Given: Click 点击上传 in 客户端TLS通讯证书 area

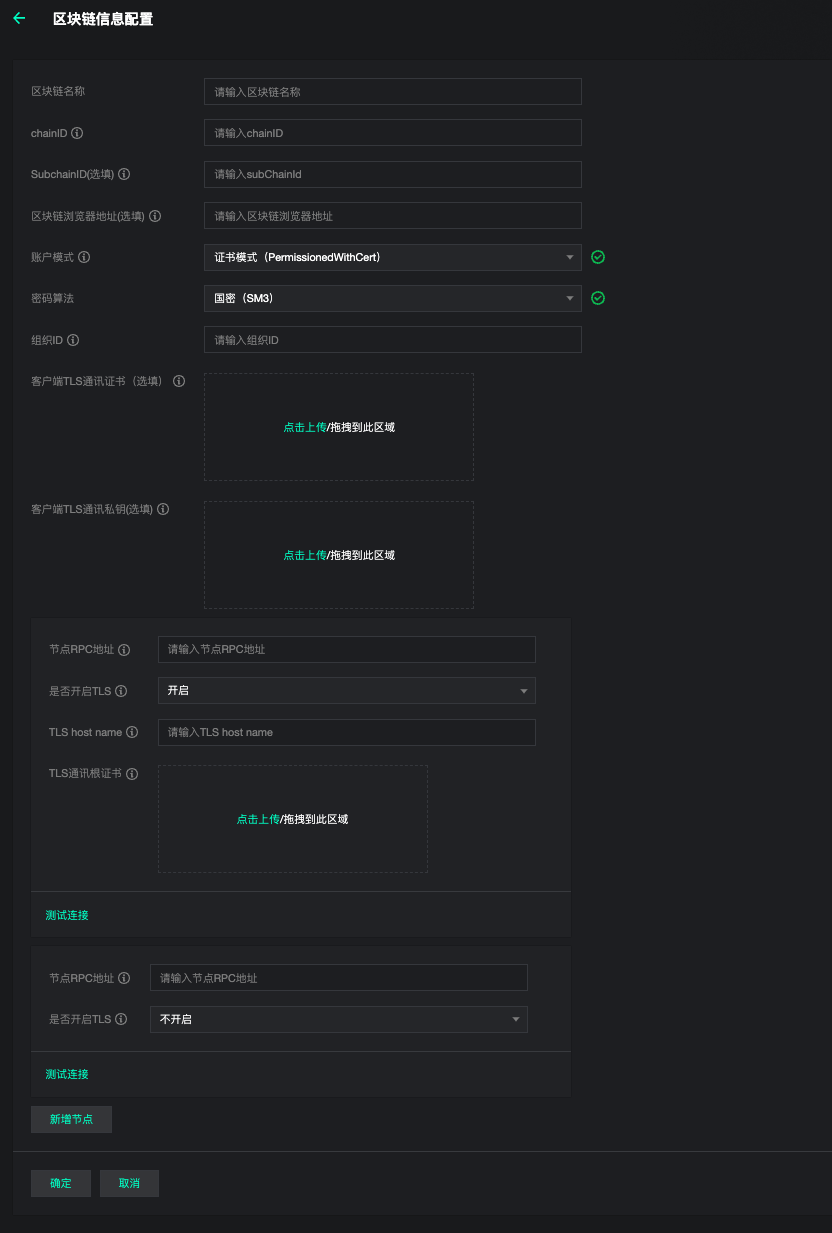Looking at the screenshot, I should [304, 427].
